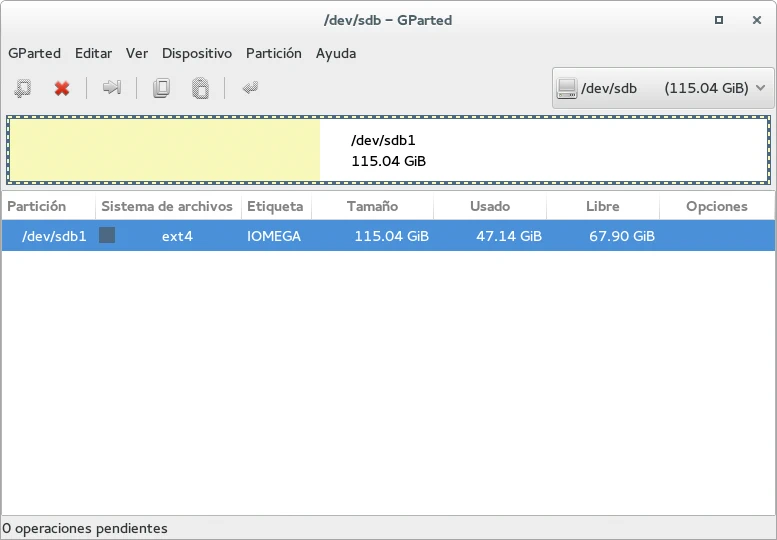The height and width of the screenshot is (540, 777).
Task: Click the disk drive icon in device selector
Action: tap(567, 88)
